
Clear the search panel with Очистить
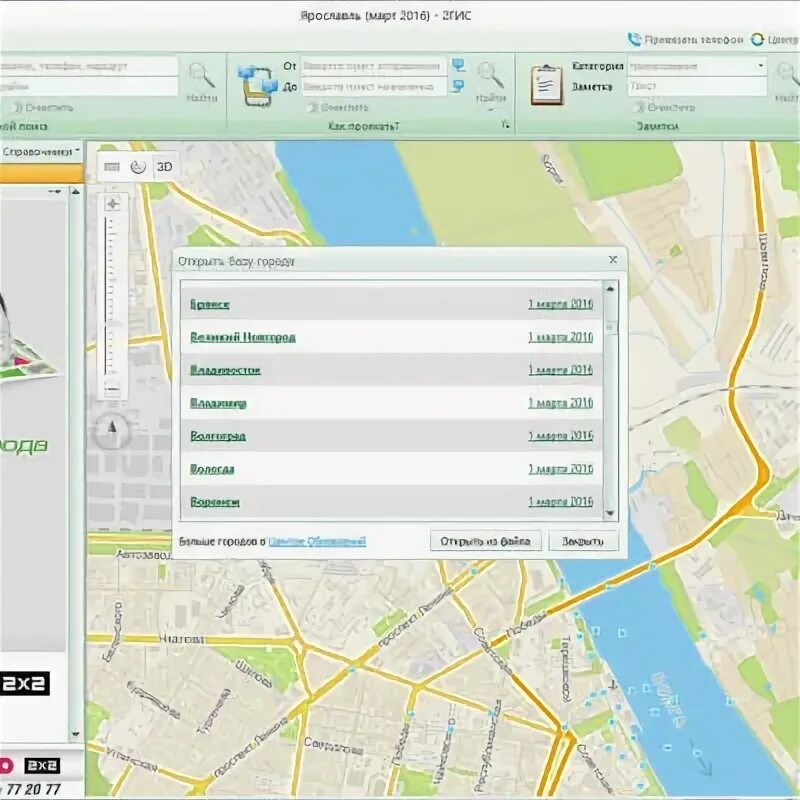(x=43, y=108)
